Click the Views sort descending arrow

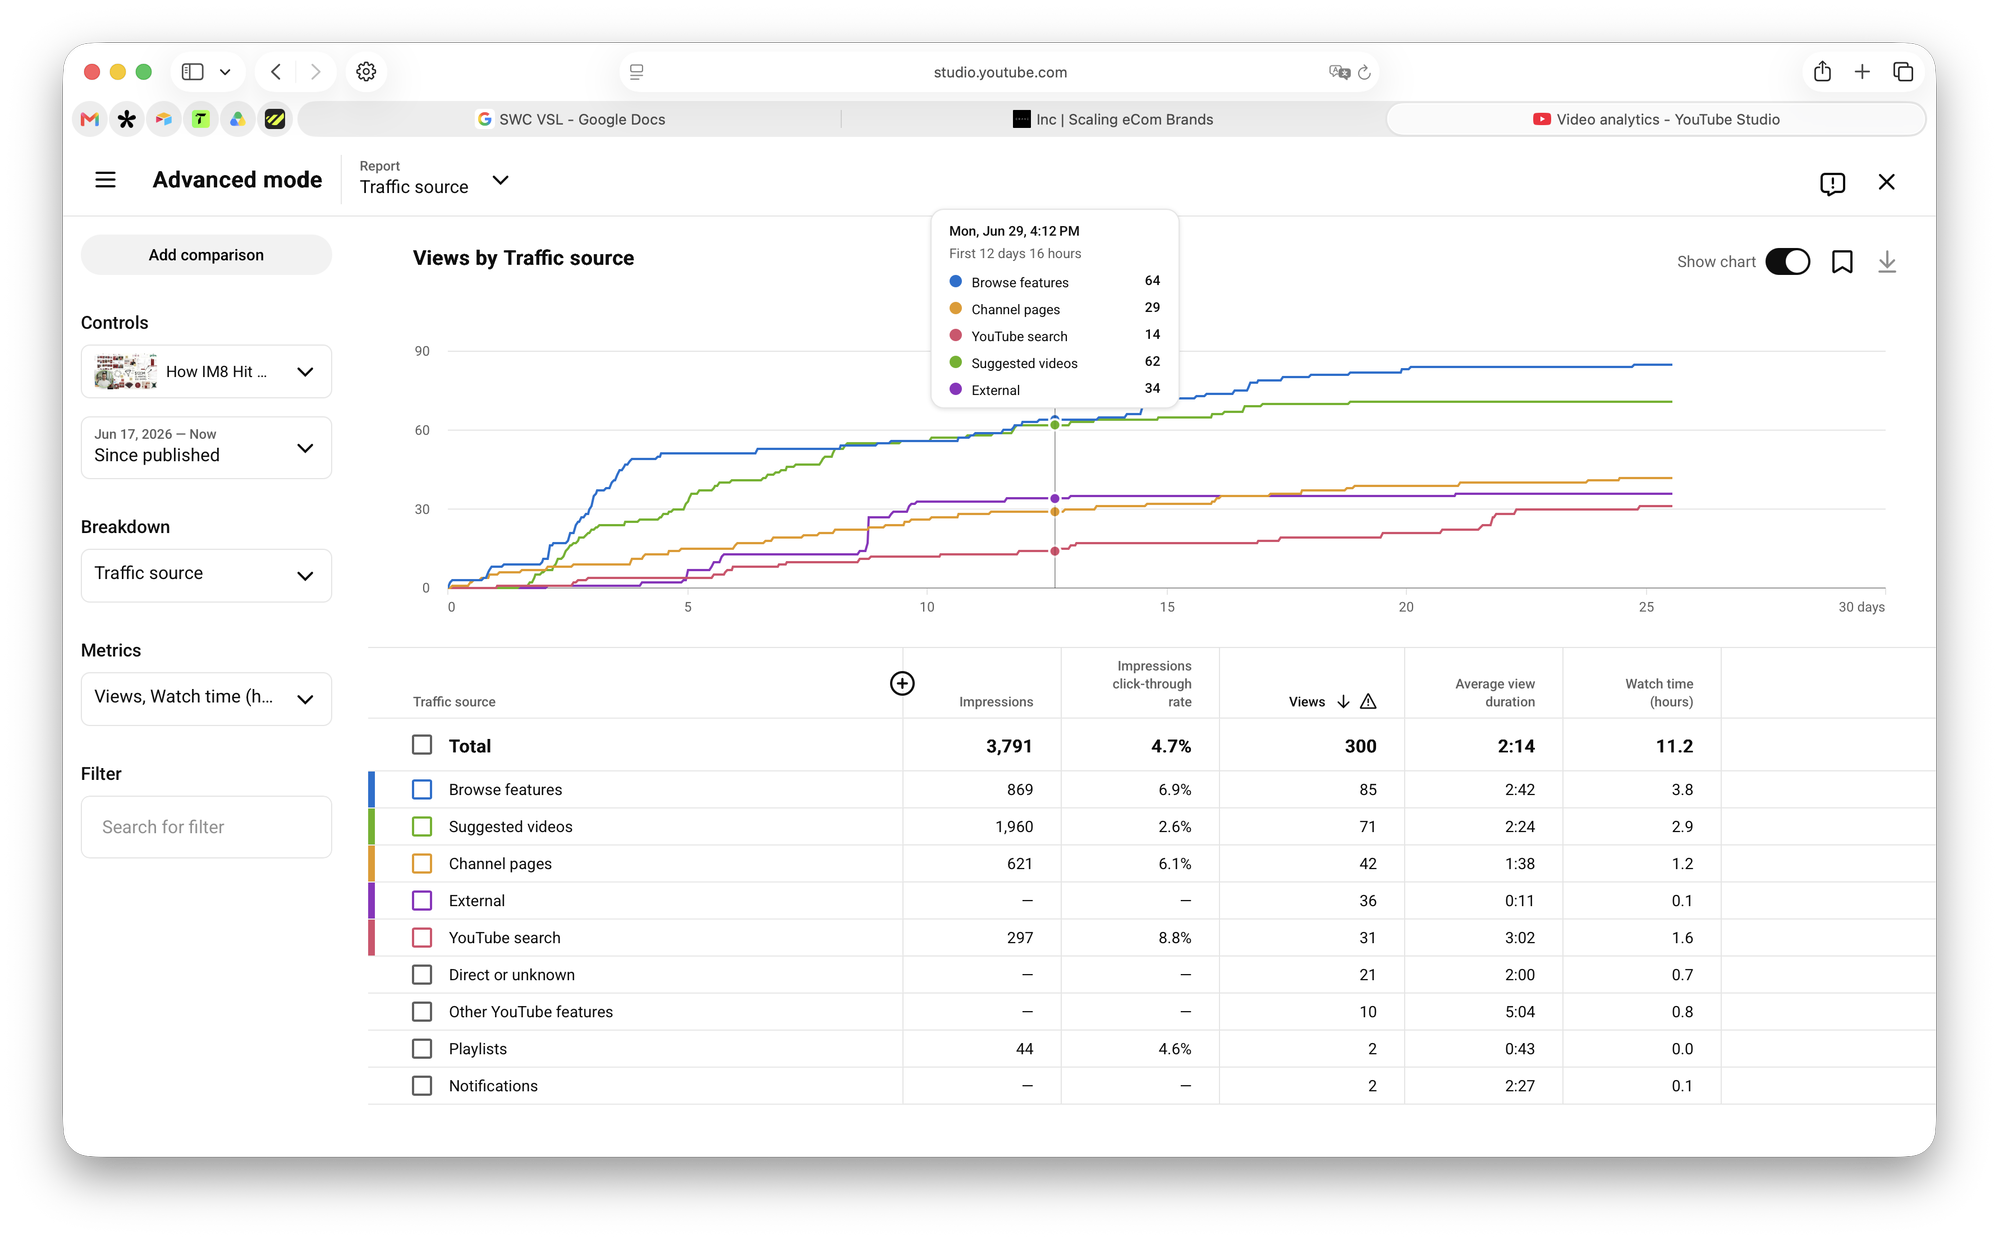pos(1343,702)
